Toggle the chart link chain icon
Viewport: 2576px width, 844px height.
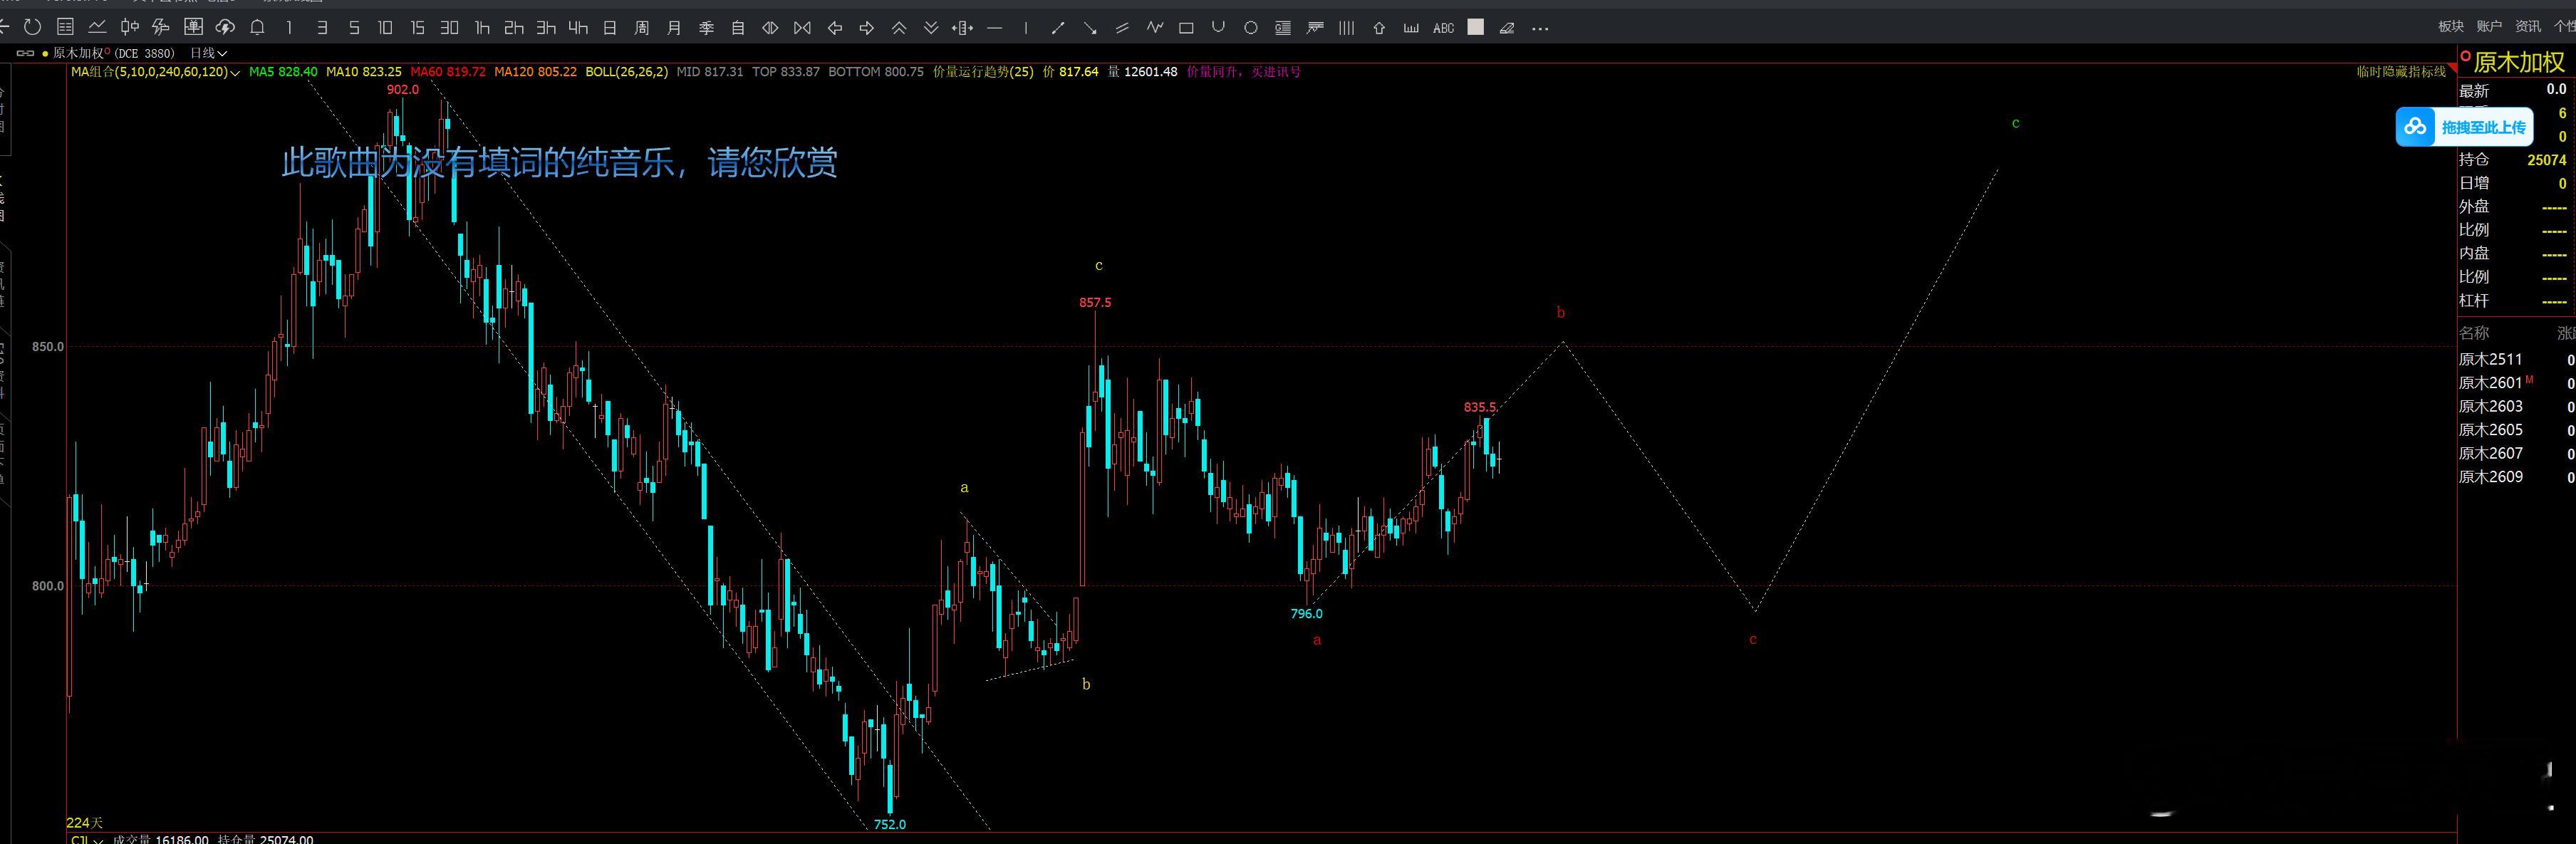[x=26, y=53]
